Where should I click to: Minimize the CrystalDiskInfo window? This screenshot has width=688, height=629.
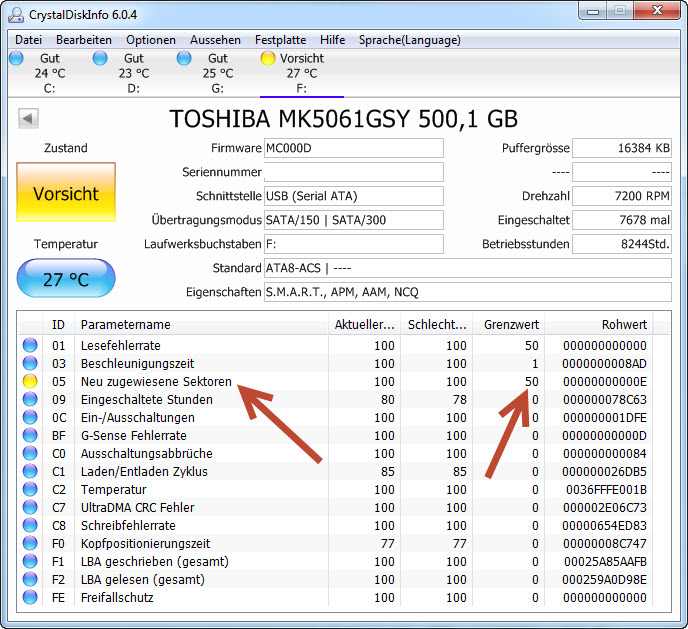coord(593,11)
